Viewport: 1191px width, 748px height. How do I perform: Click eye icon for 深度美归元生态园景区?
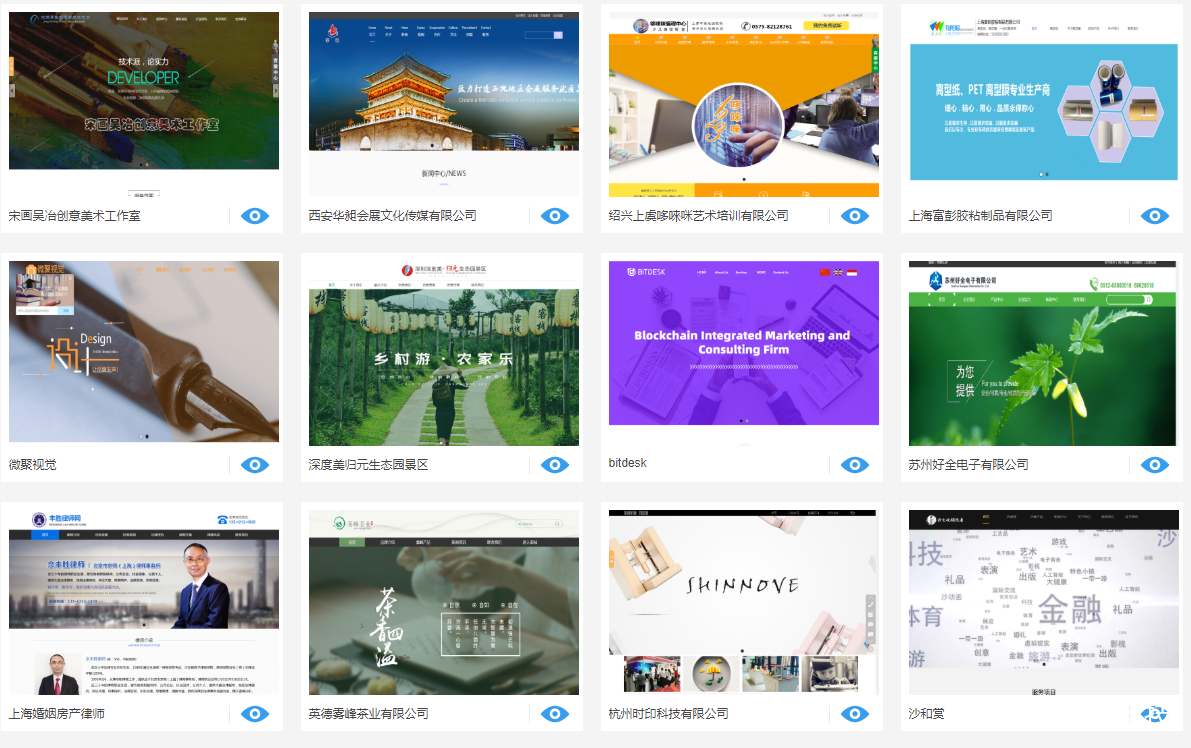pos(555,466)
